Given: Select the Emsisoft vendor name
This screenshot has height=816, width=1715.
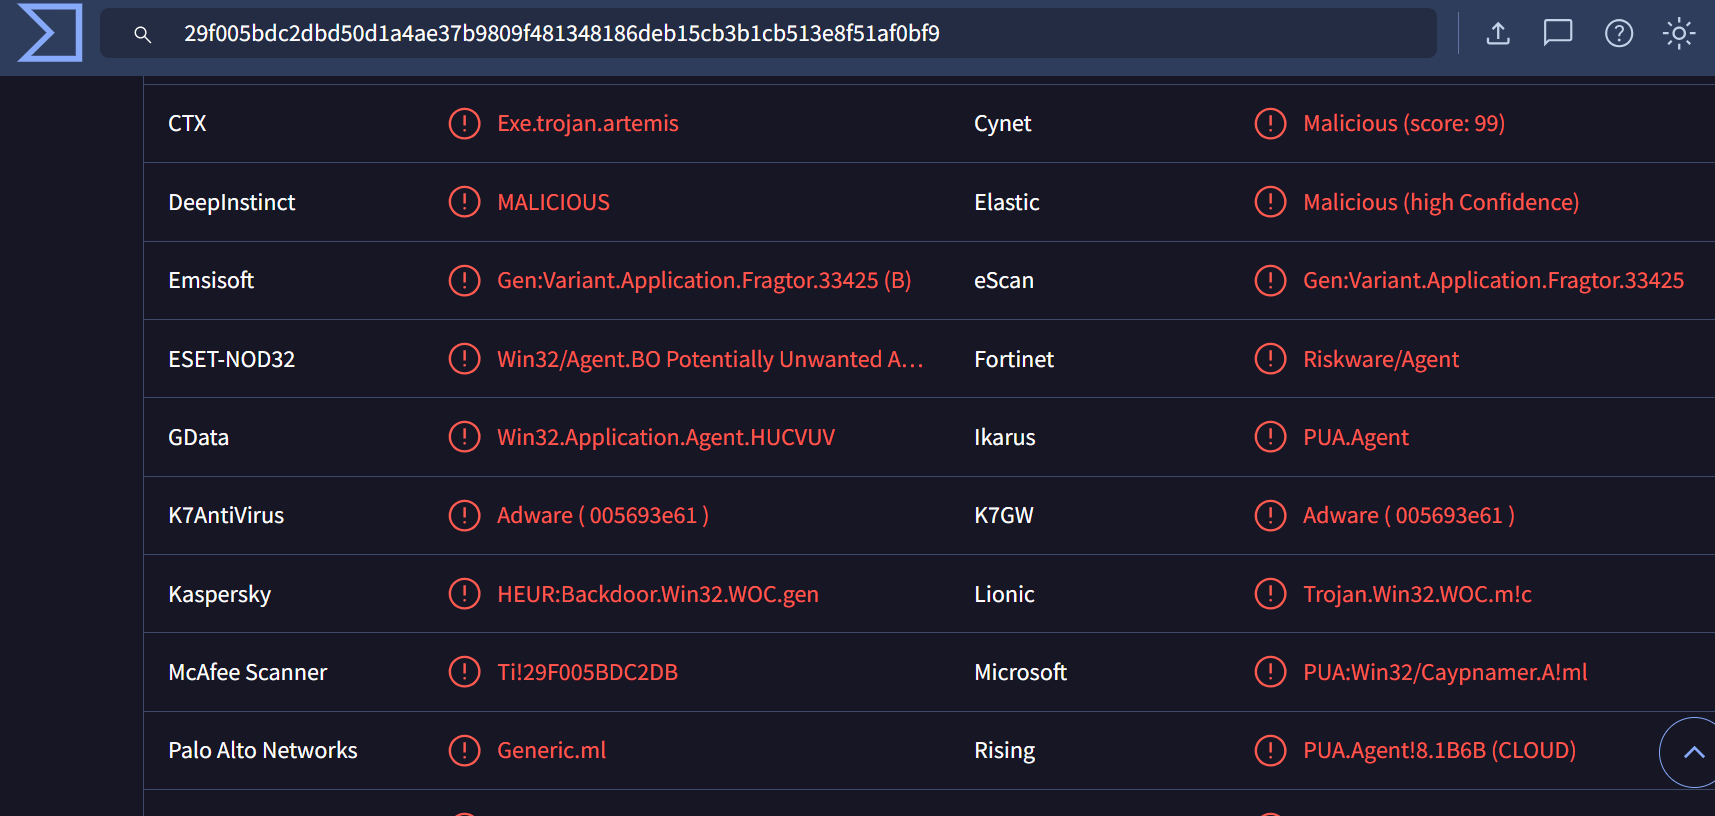Looking at the screenshot, I should [x=211, y=280].
